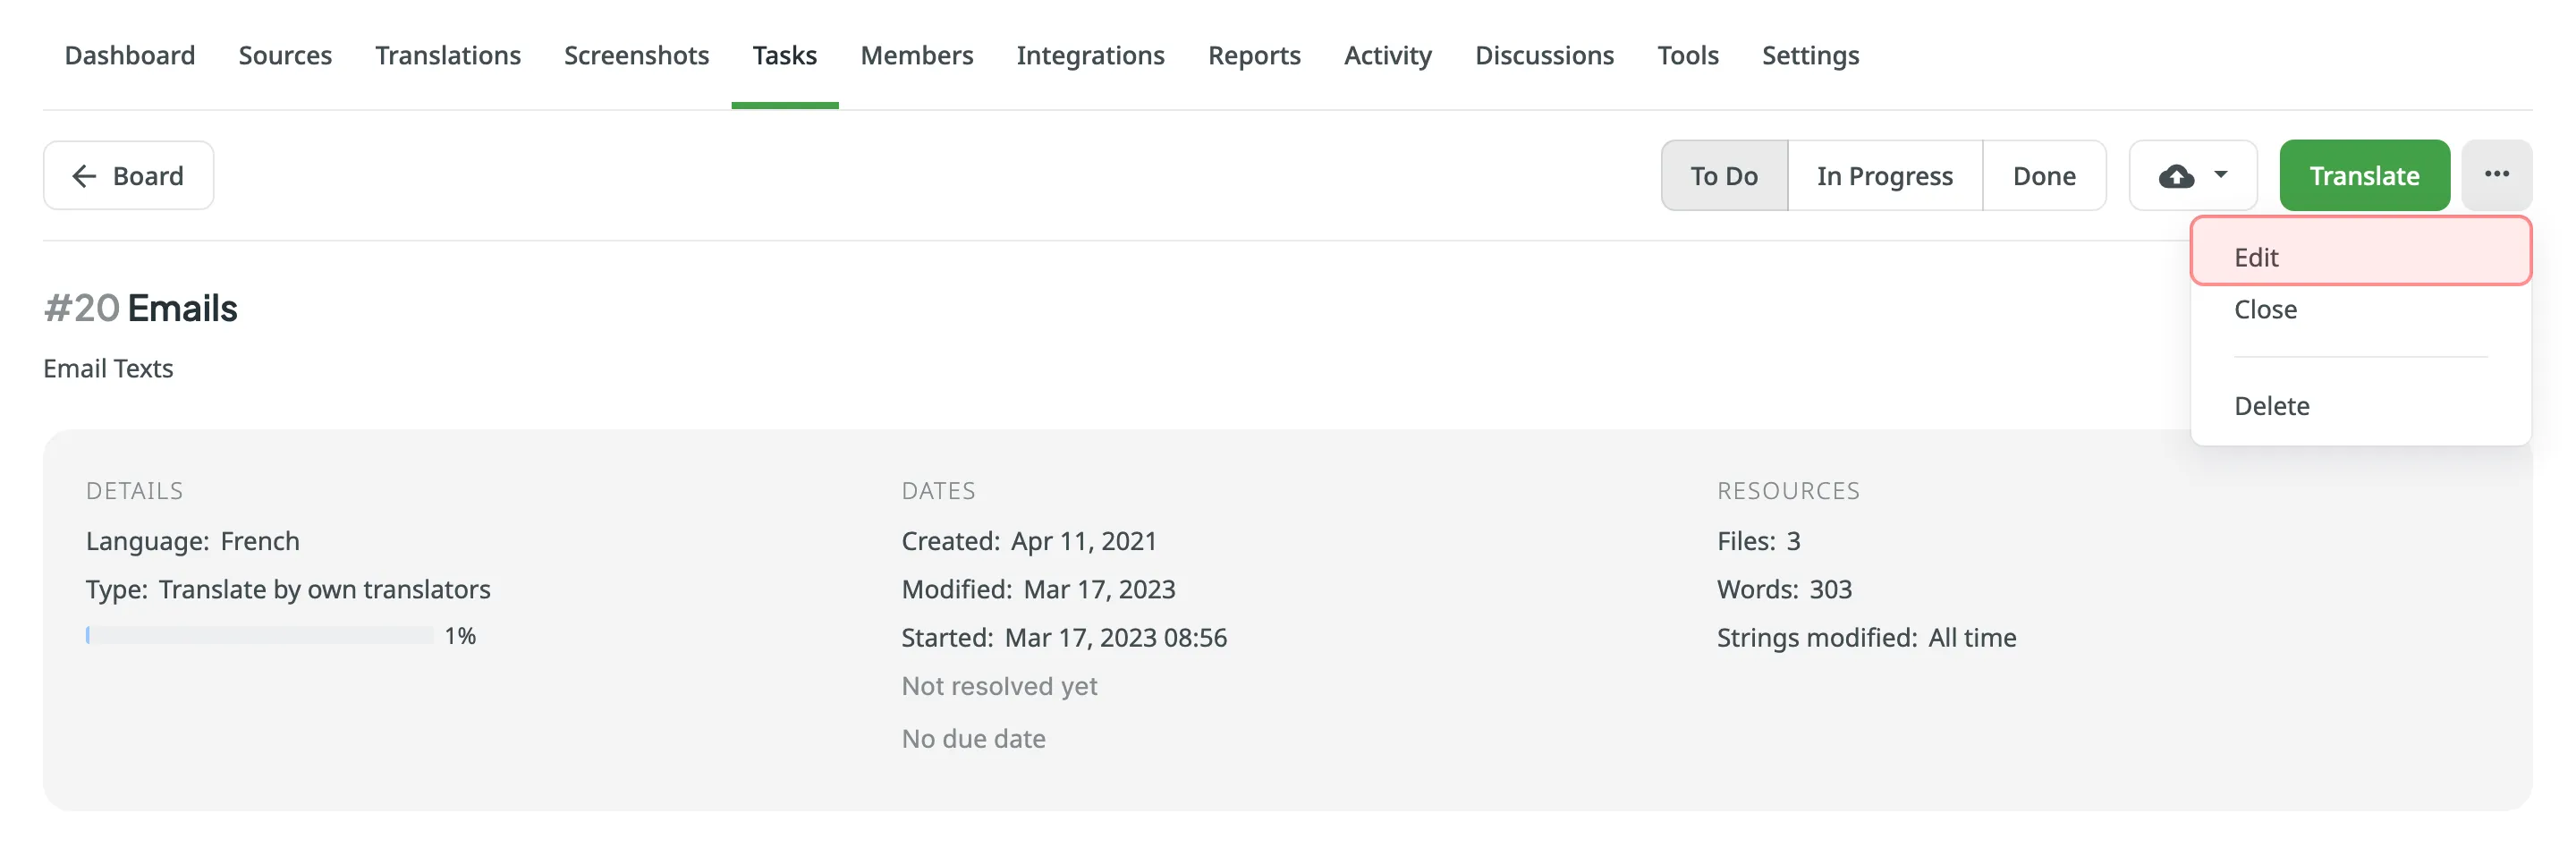Click the back arrow icon beside Board
The width and height of the screenshot is (2576, 856).
click(x=84, y=176)
